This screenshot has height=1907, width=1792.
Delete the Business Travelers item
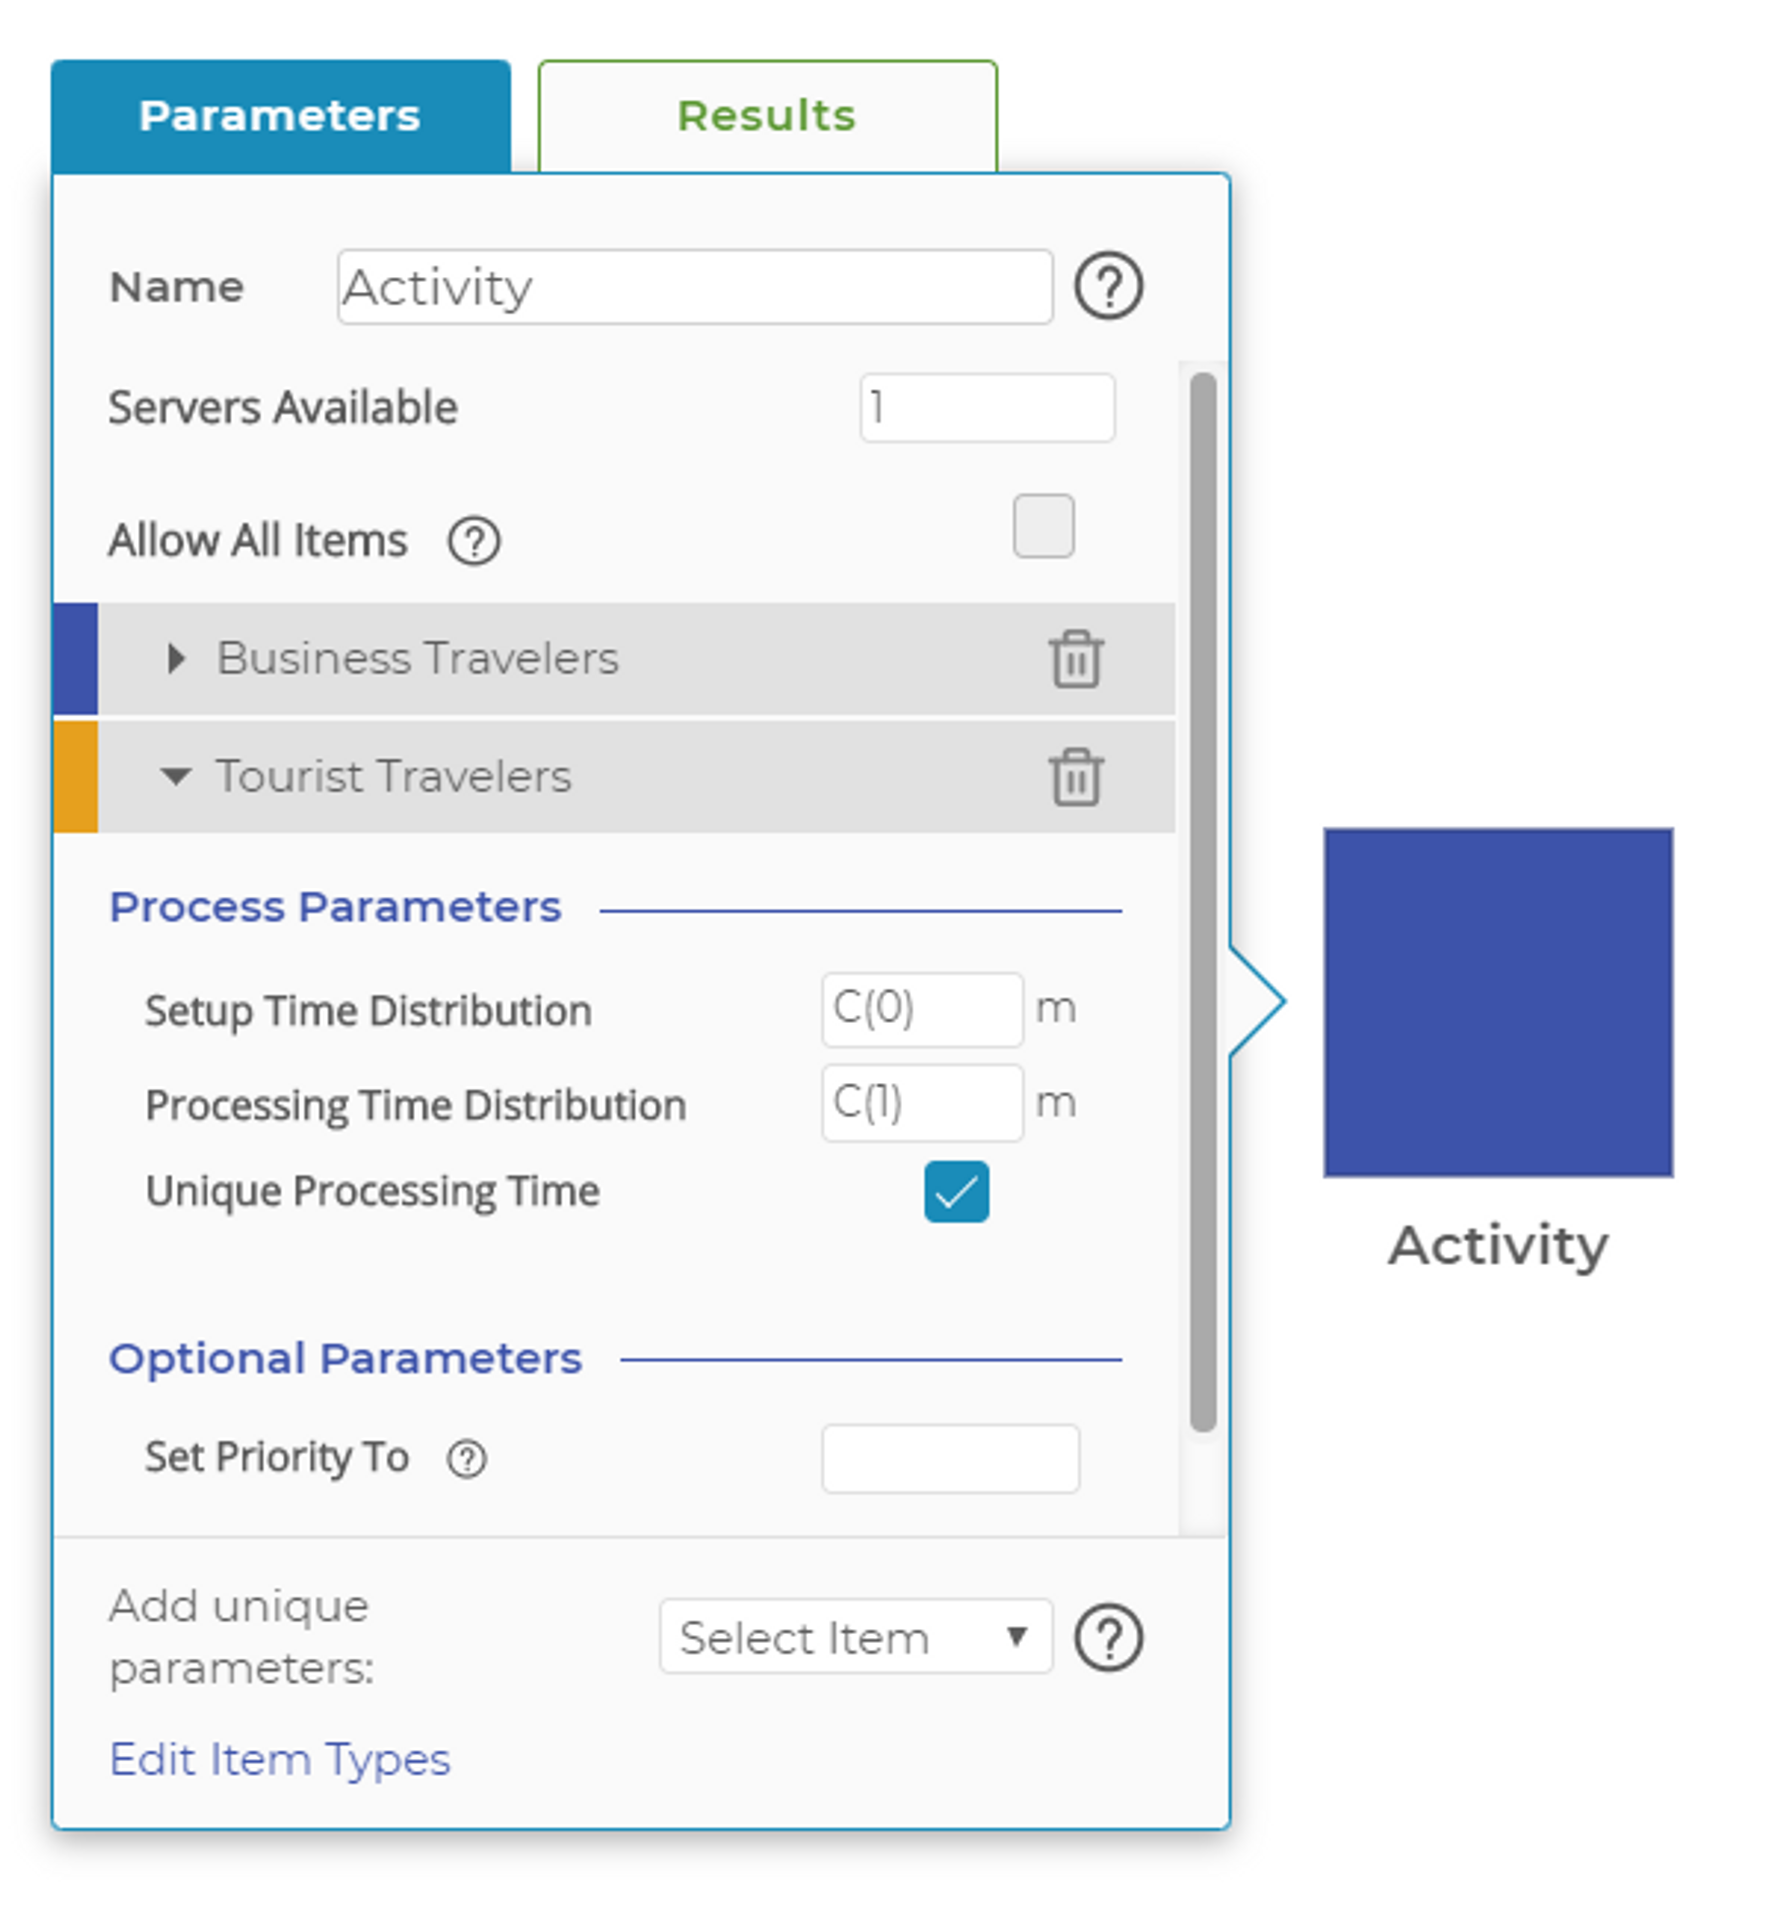tap(1076, 659)
